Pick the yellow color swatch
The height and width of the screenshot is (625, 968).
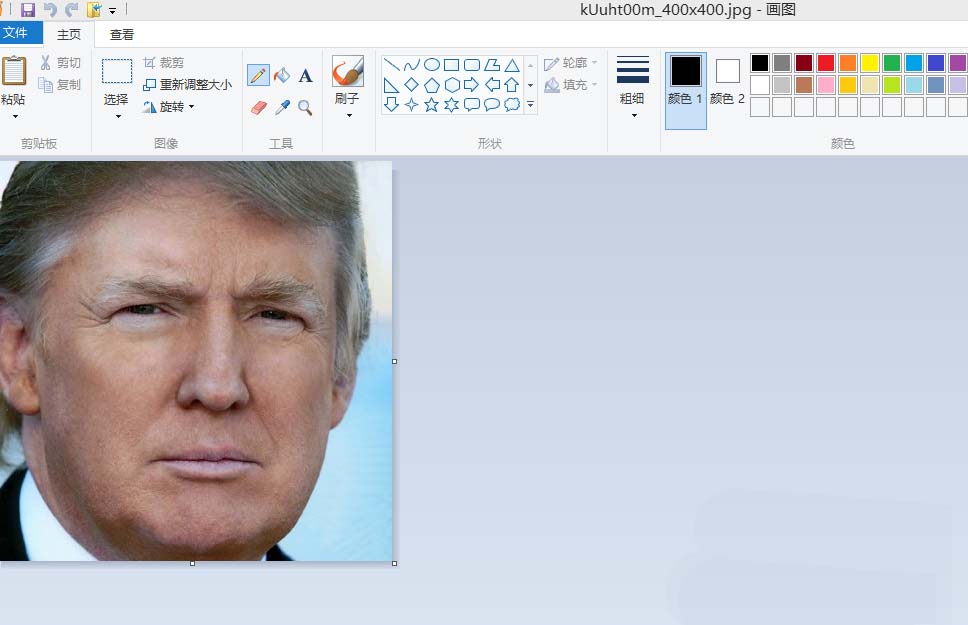point(870,63)
